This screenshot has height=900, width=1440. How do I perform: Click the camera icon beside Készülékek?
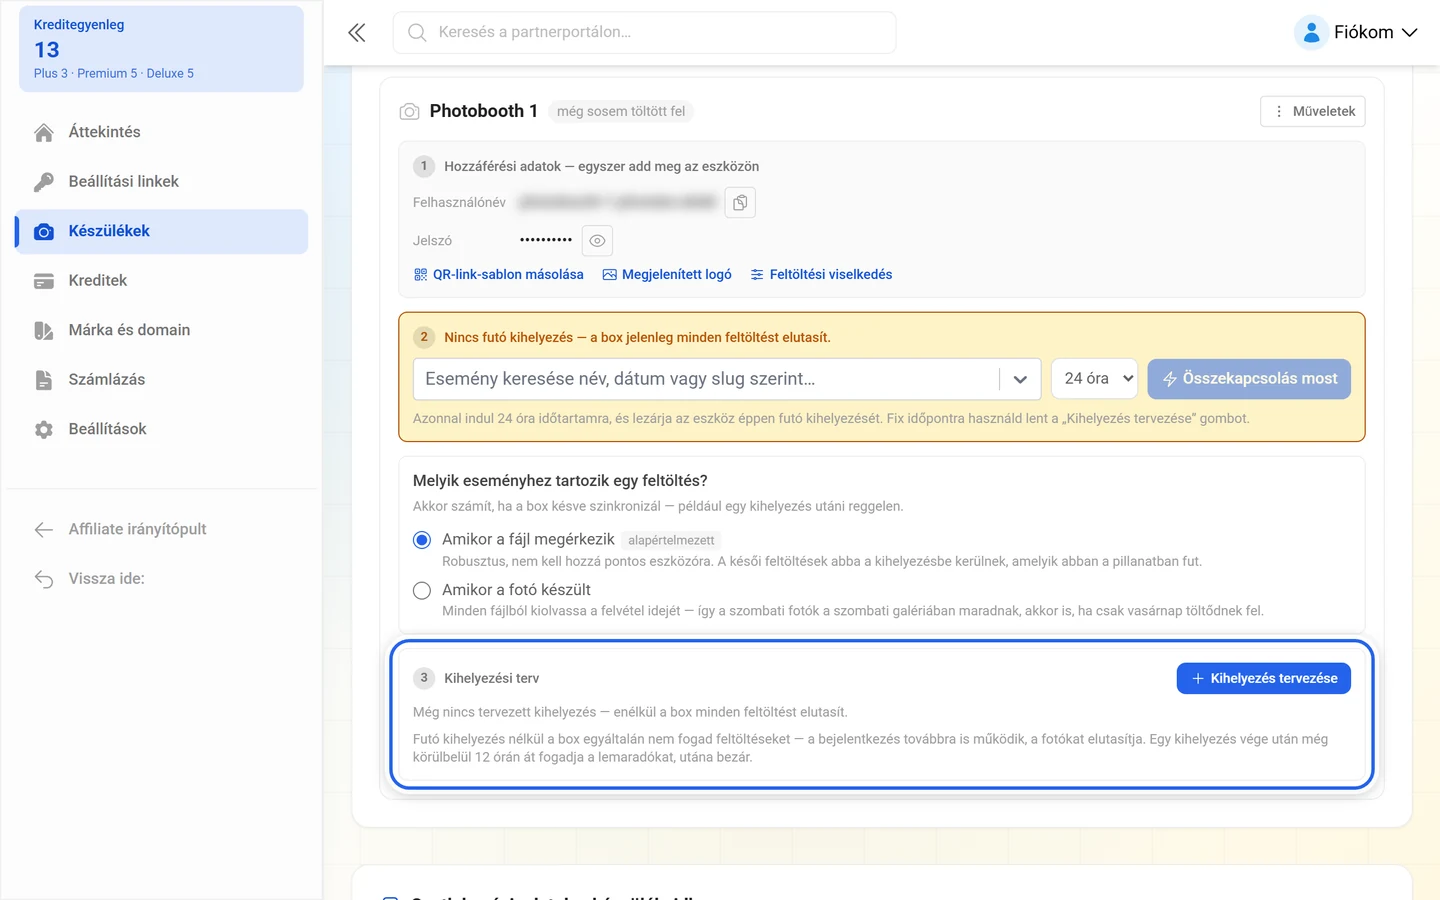(x=44, y=232)
